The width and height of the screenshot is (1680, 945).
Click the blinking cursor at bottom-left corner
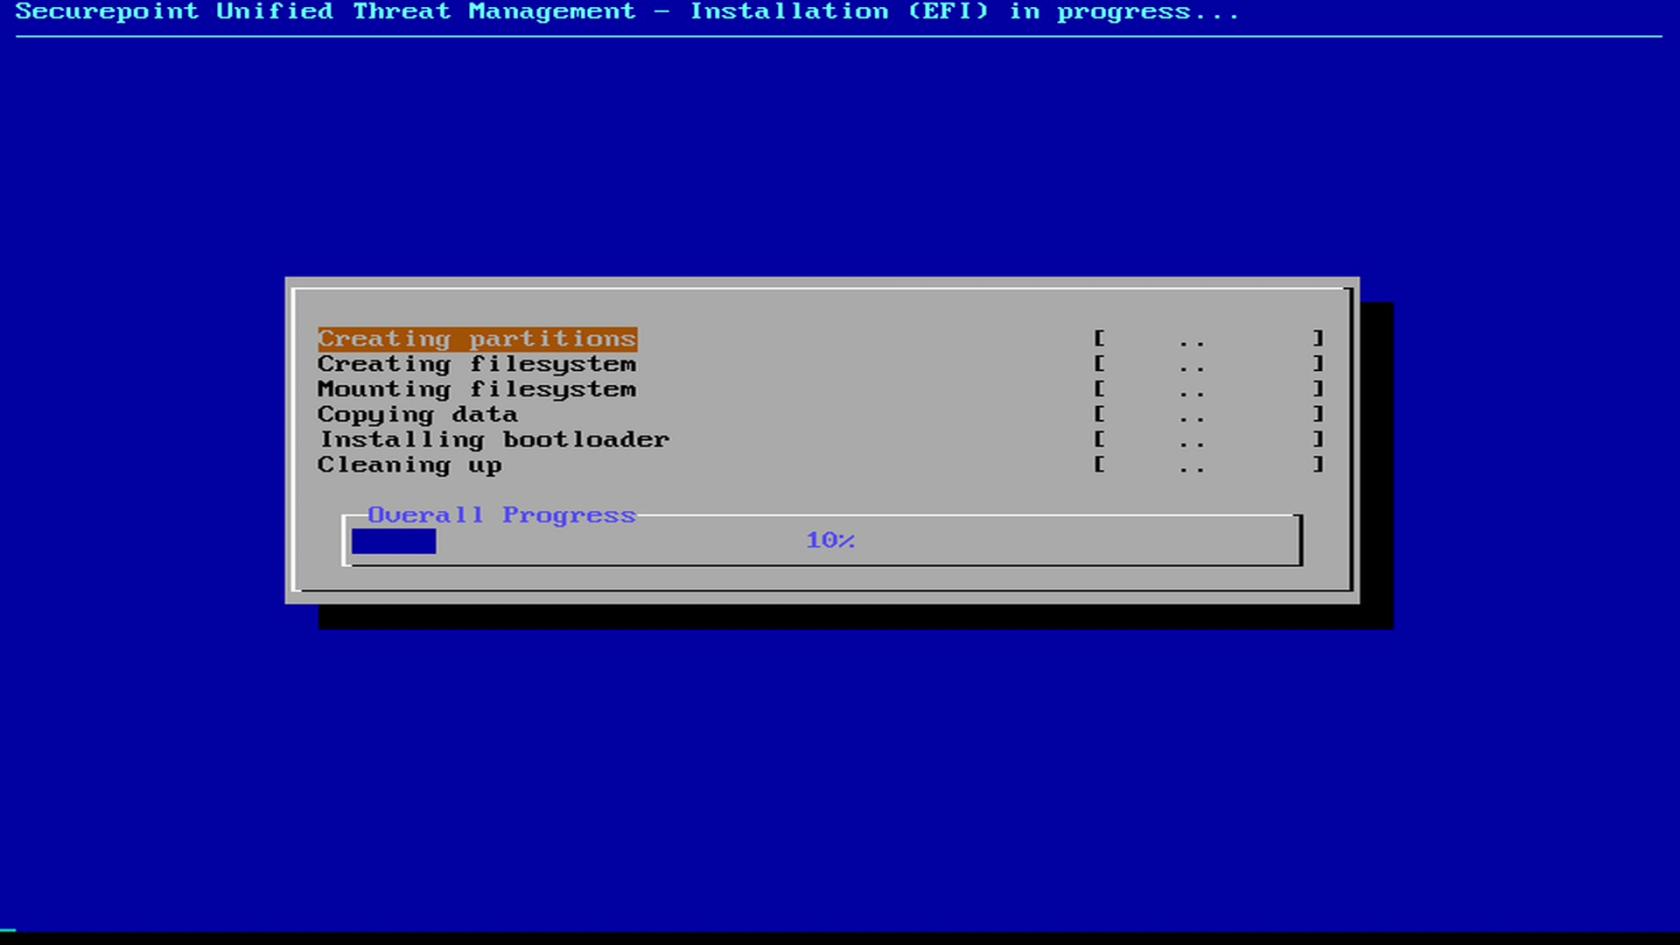(8, 930)
